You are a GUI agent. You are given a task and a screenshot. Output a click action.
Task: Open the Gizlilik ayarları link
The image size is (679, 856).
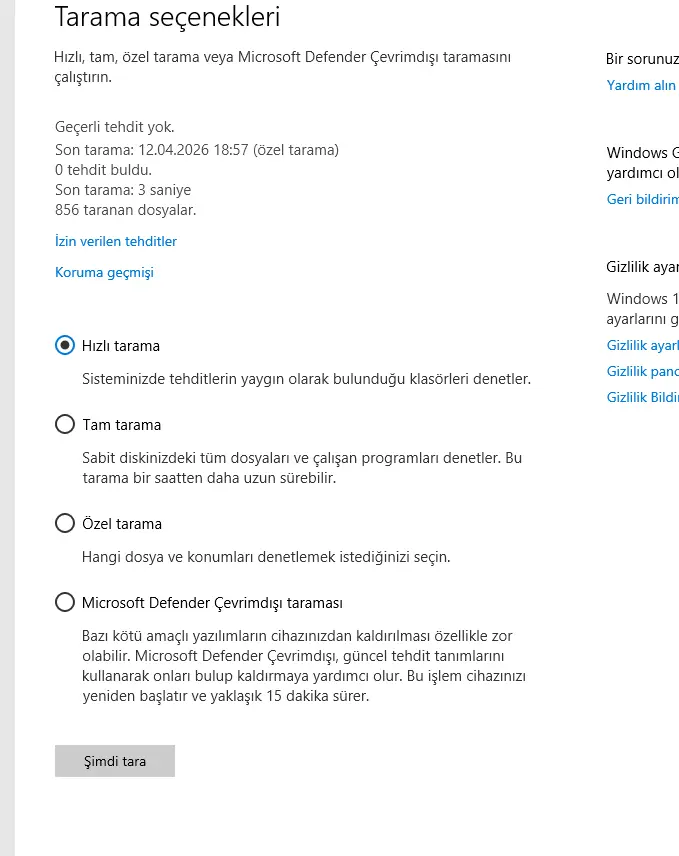point(643,345)
